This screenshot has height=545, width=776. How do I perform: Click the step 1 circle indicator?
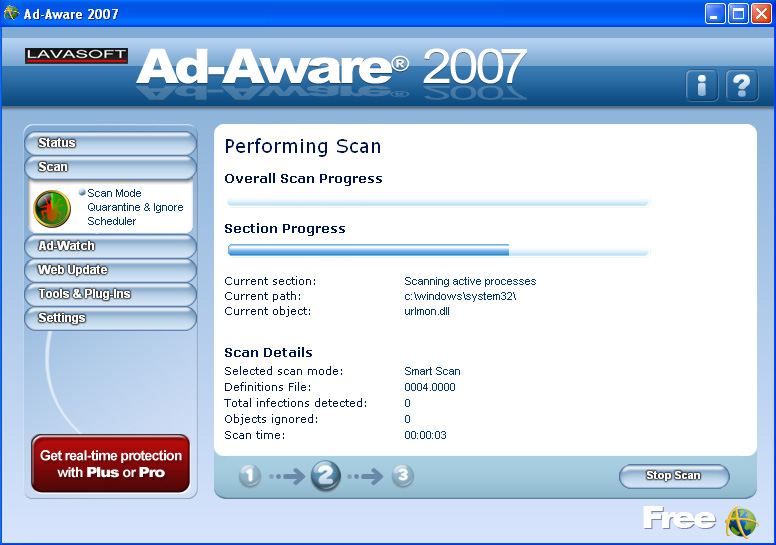250,476
